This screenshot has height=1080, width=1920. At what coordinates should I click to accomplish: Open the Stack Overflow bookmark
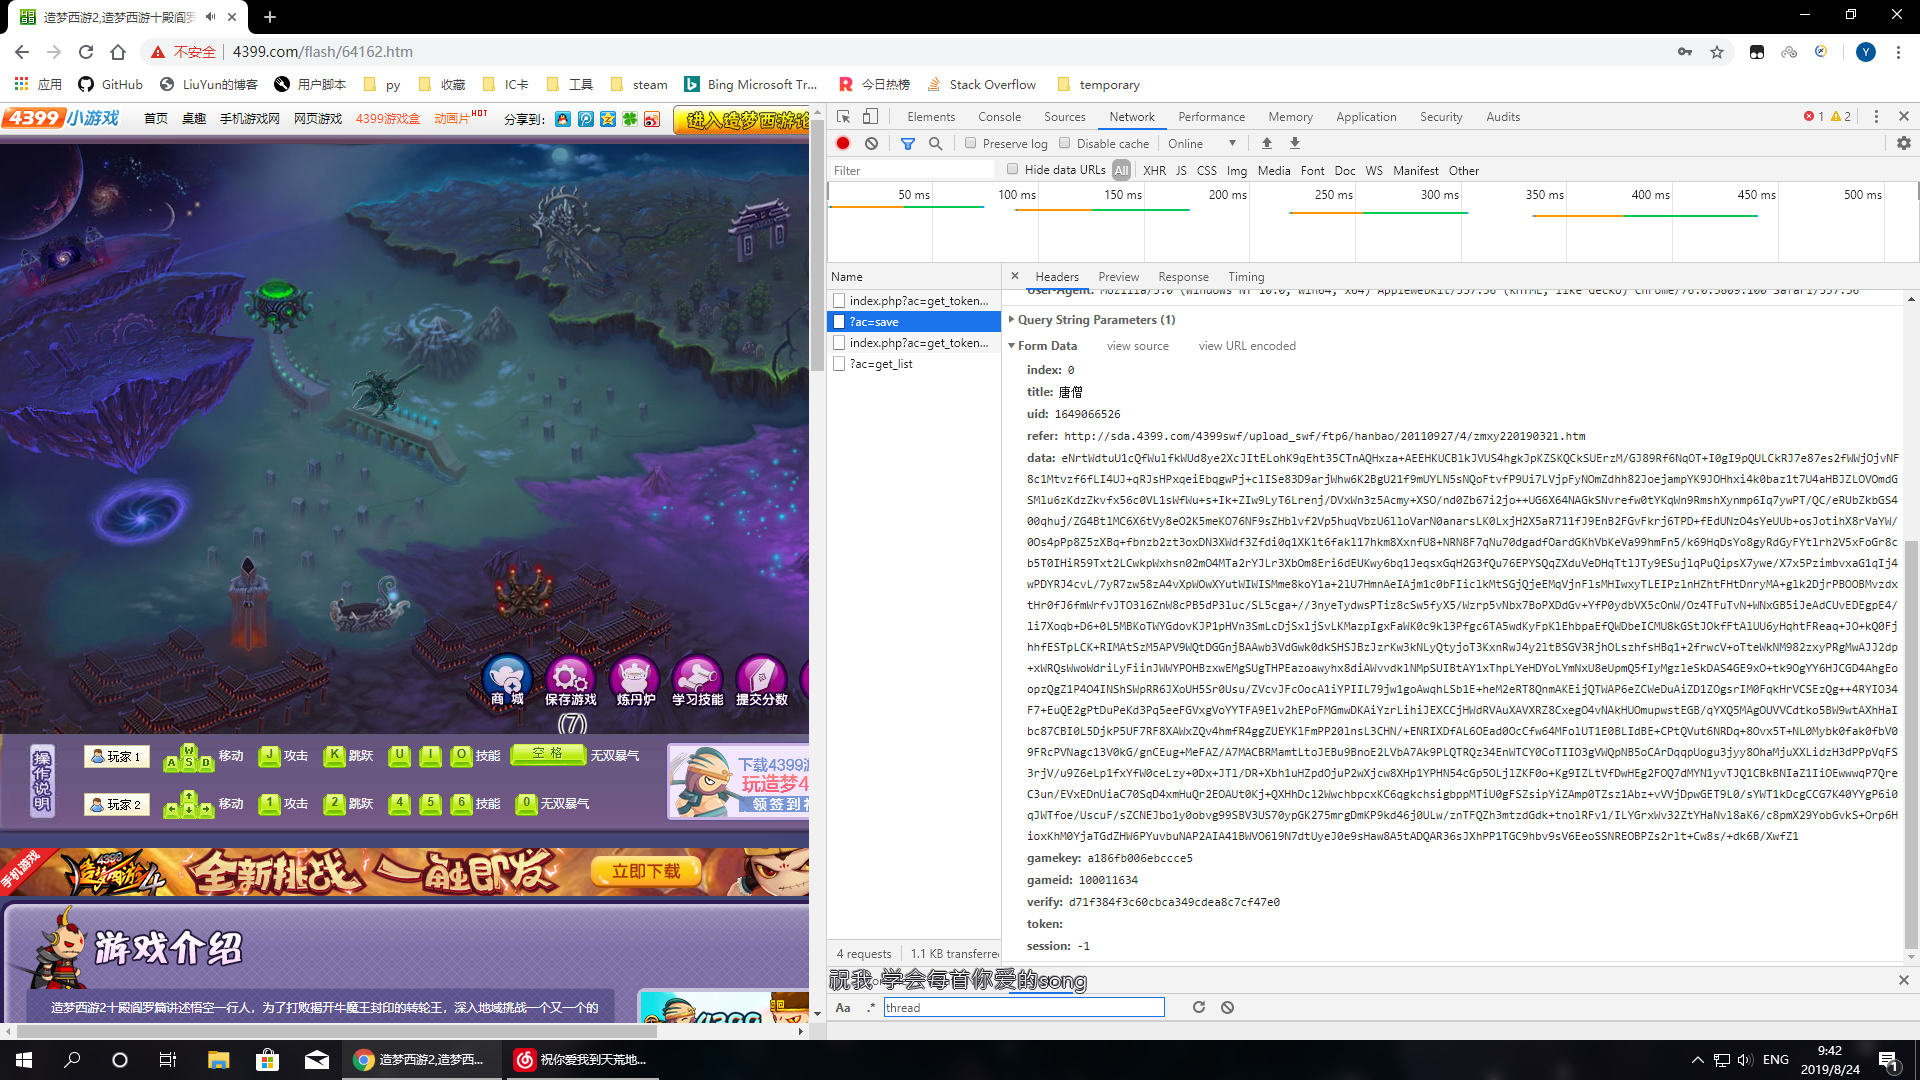[982, 84]
